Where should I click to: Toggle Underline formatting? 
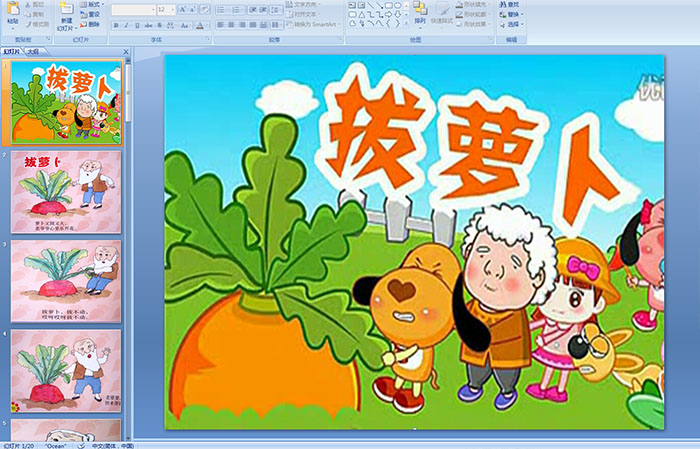pyautogui.click(x=137, y=25)
